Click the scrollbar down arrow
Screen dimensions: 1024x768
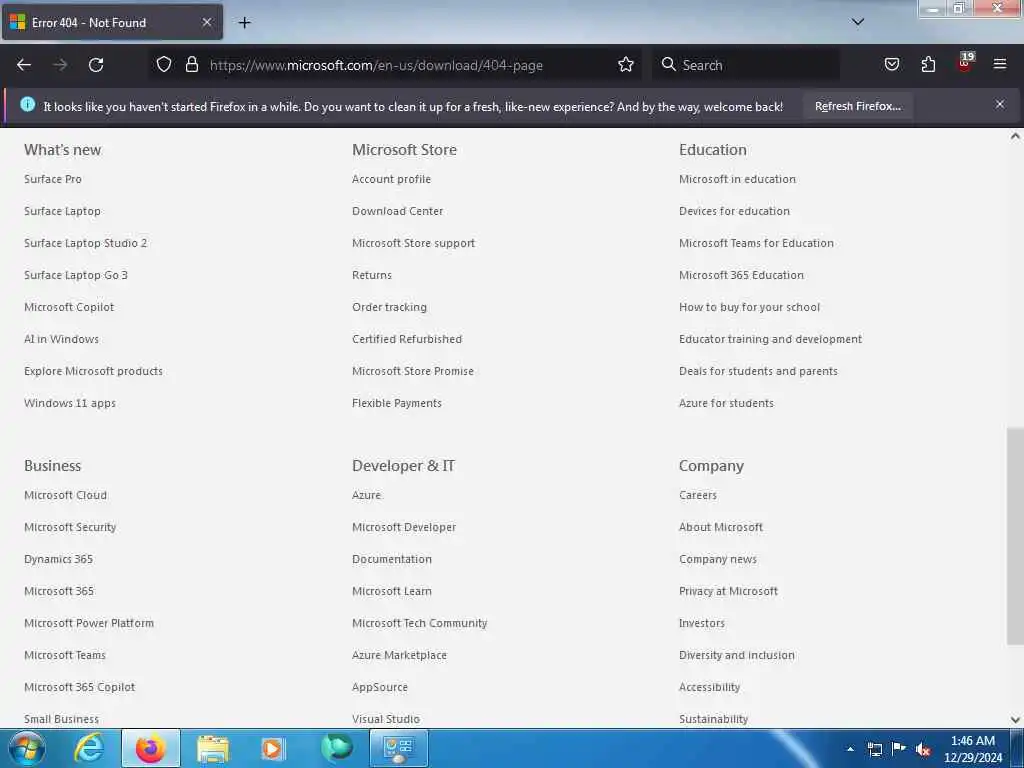coord(1015,720)
